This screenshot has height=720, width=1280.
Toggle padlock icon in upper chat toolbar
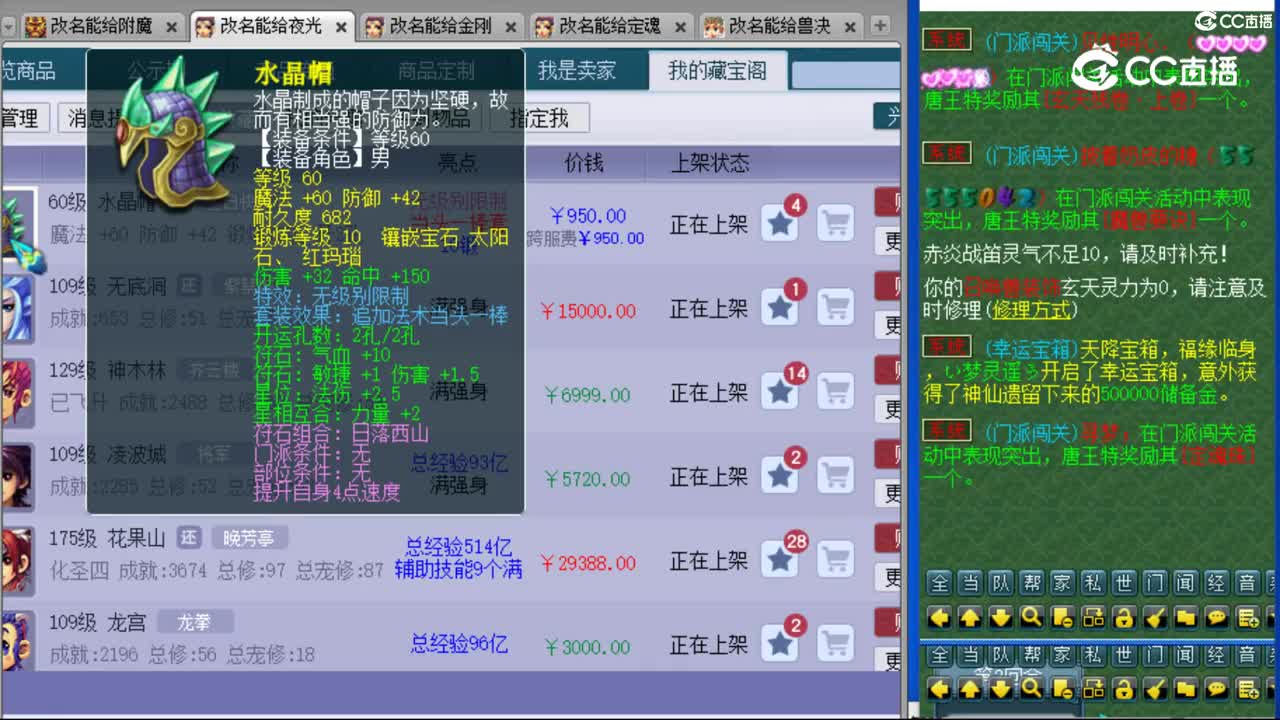click(1124, 617)
